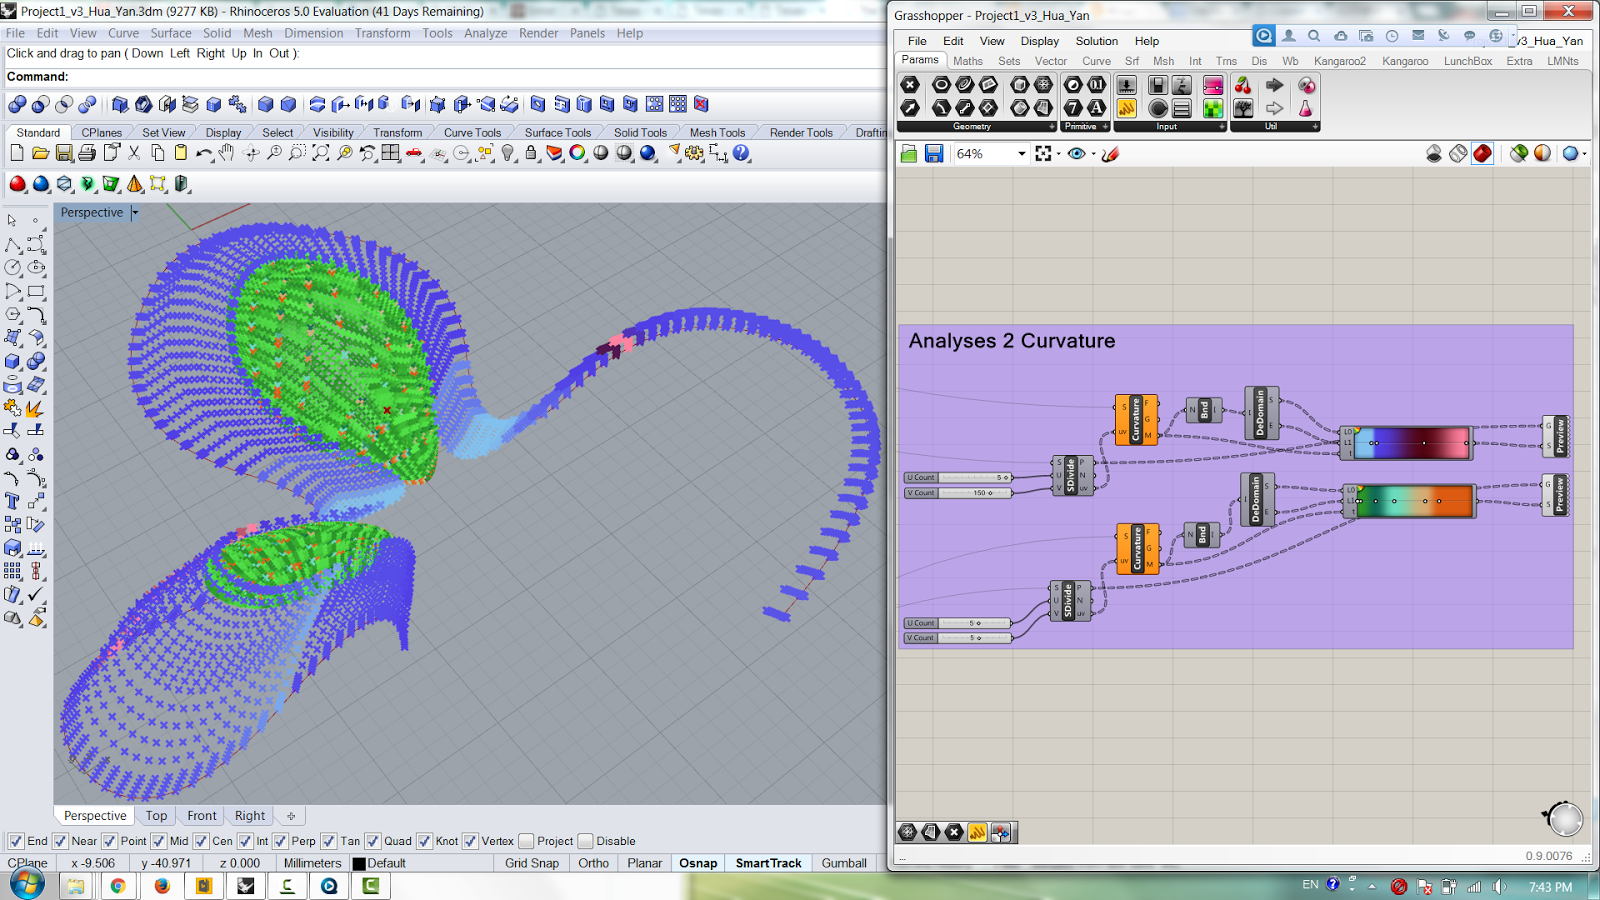
Task: Click the light bulb Hide objects icon
Action: click(508, 153)
